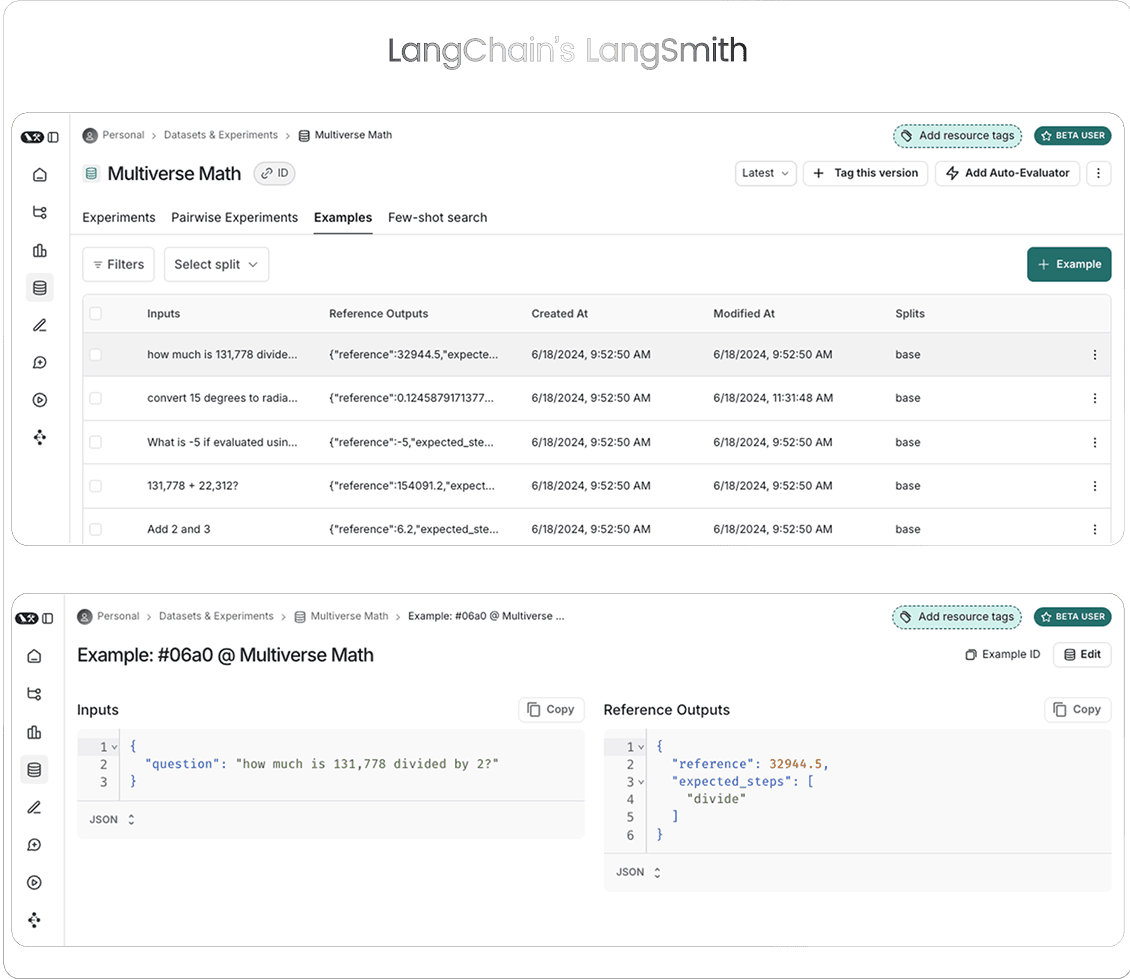This screenshot has width=1130, height=979.
Task: Open Datasets icon in Example #06a0 sidebar
Action: click(34, 769)
